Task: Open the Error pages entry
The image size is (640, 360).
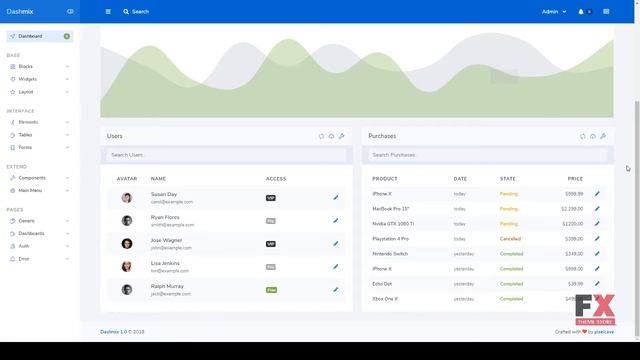Action: coord(40,259)
